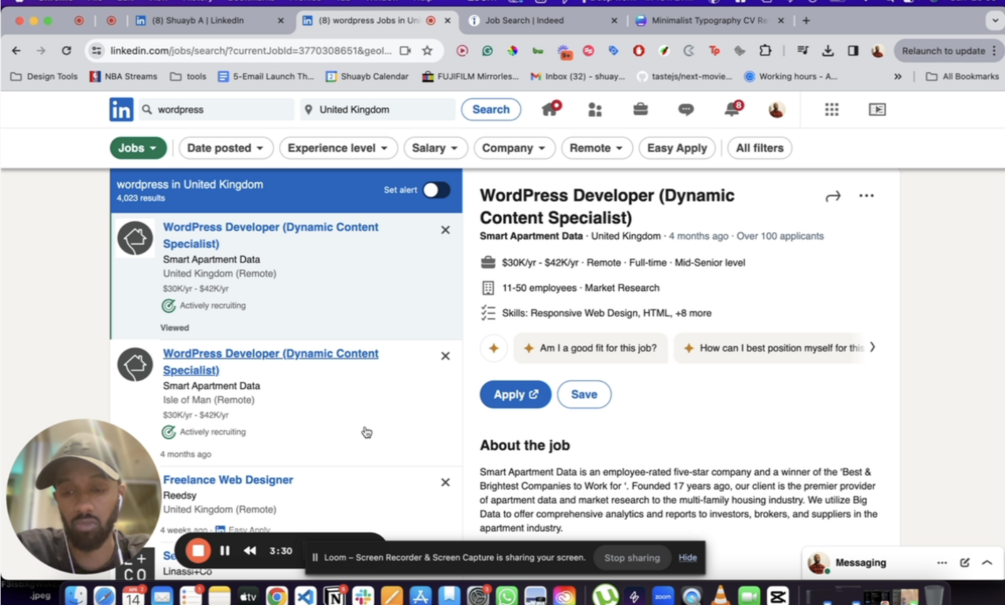Reload the page in Chrome
The image size is (1005, 605).
tap(66, 50)
